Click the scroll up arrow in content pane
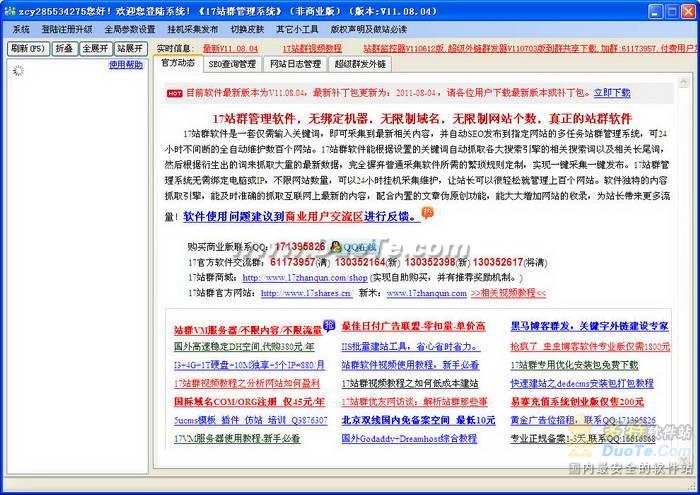Viewport: 700px width, 495px height. pyautogui.click(x=683, y=83)
